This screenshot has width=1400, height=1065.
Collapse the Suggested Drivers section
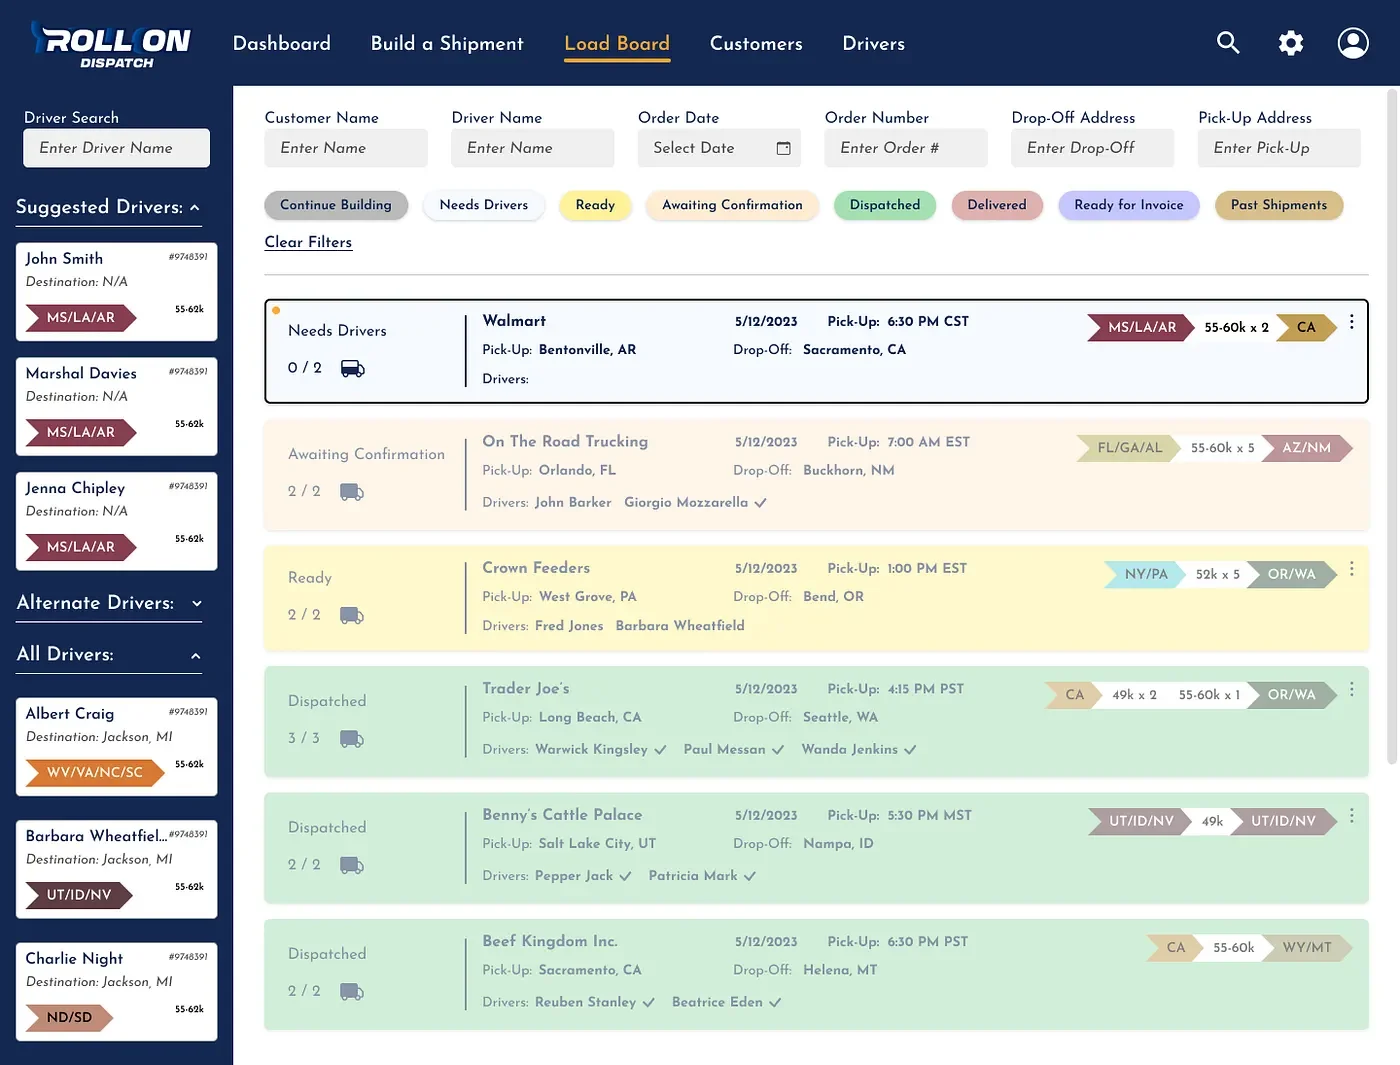195,208
